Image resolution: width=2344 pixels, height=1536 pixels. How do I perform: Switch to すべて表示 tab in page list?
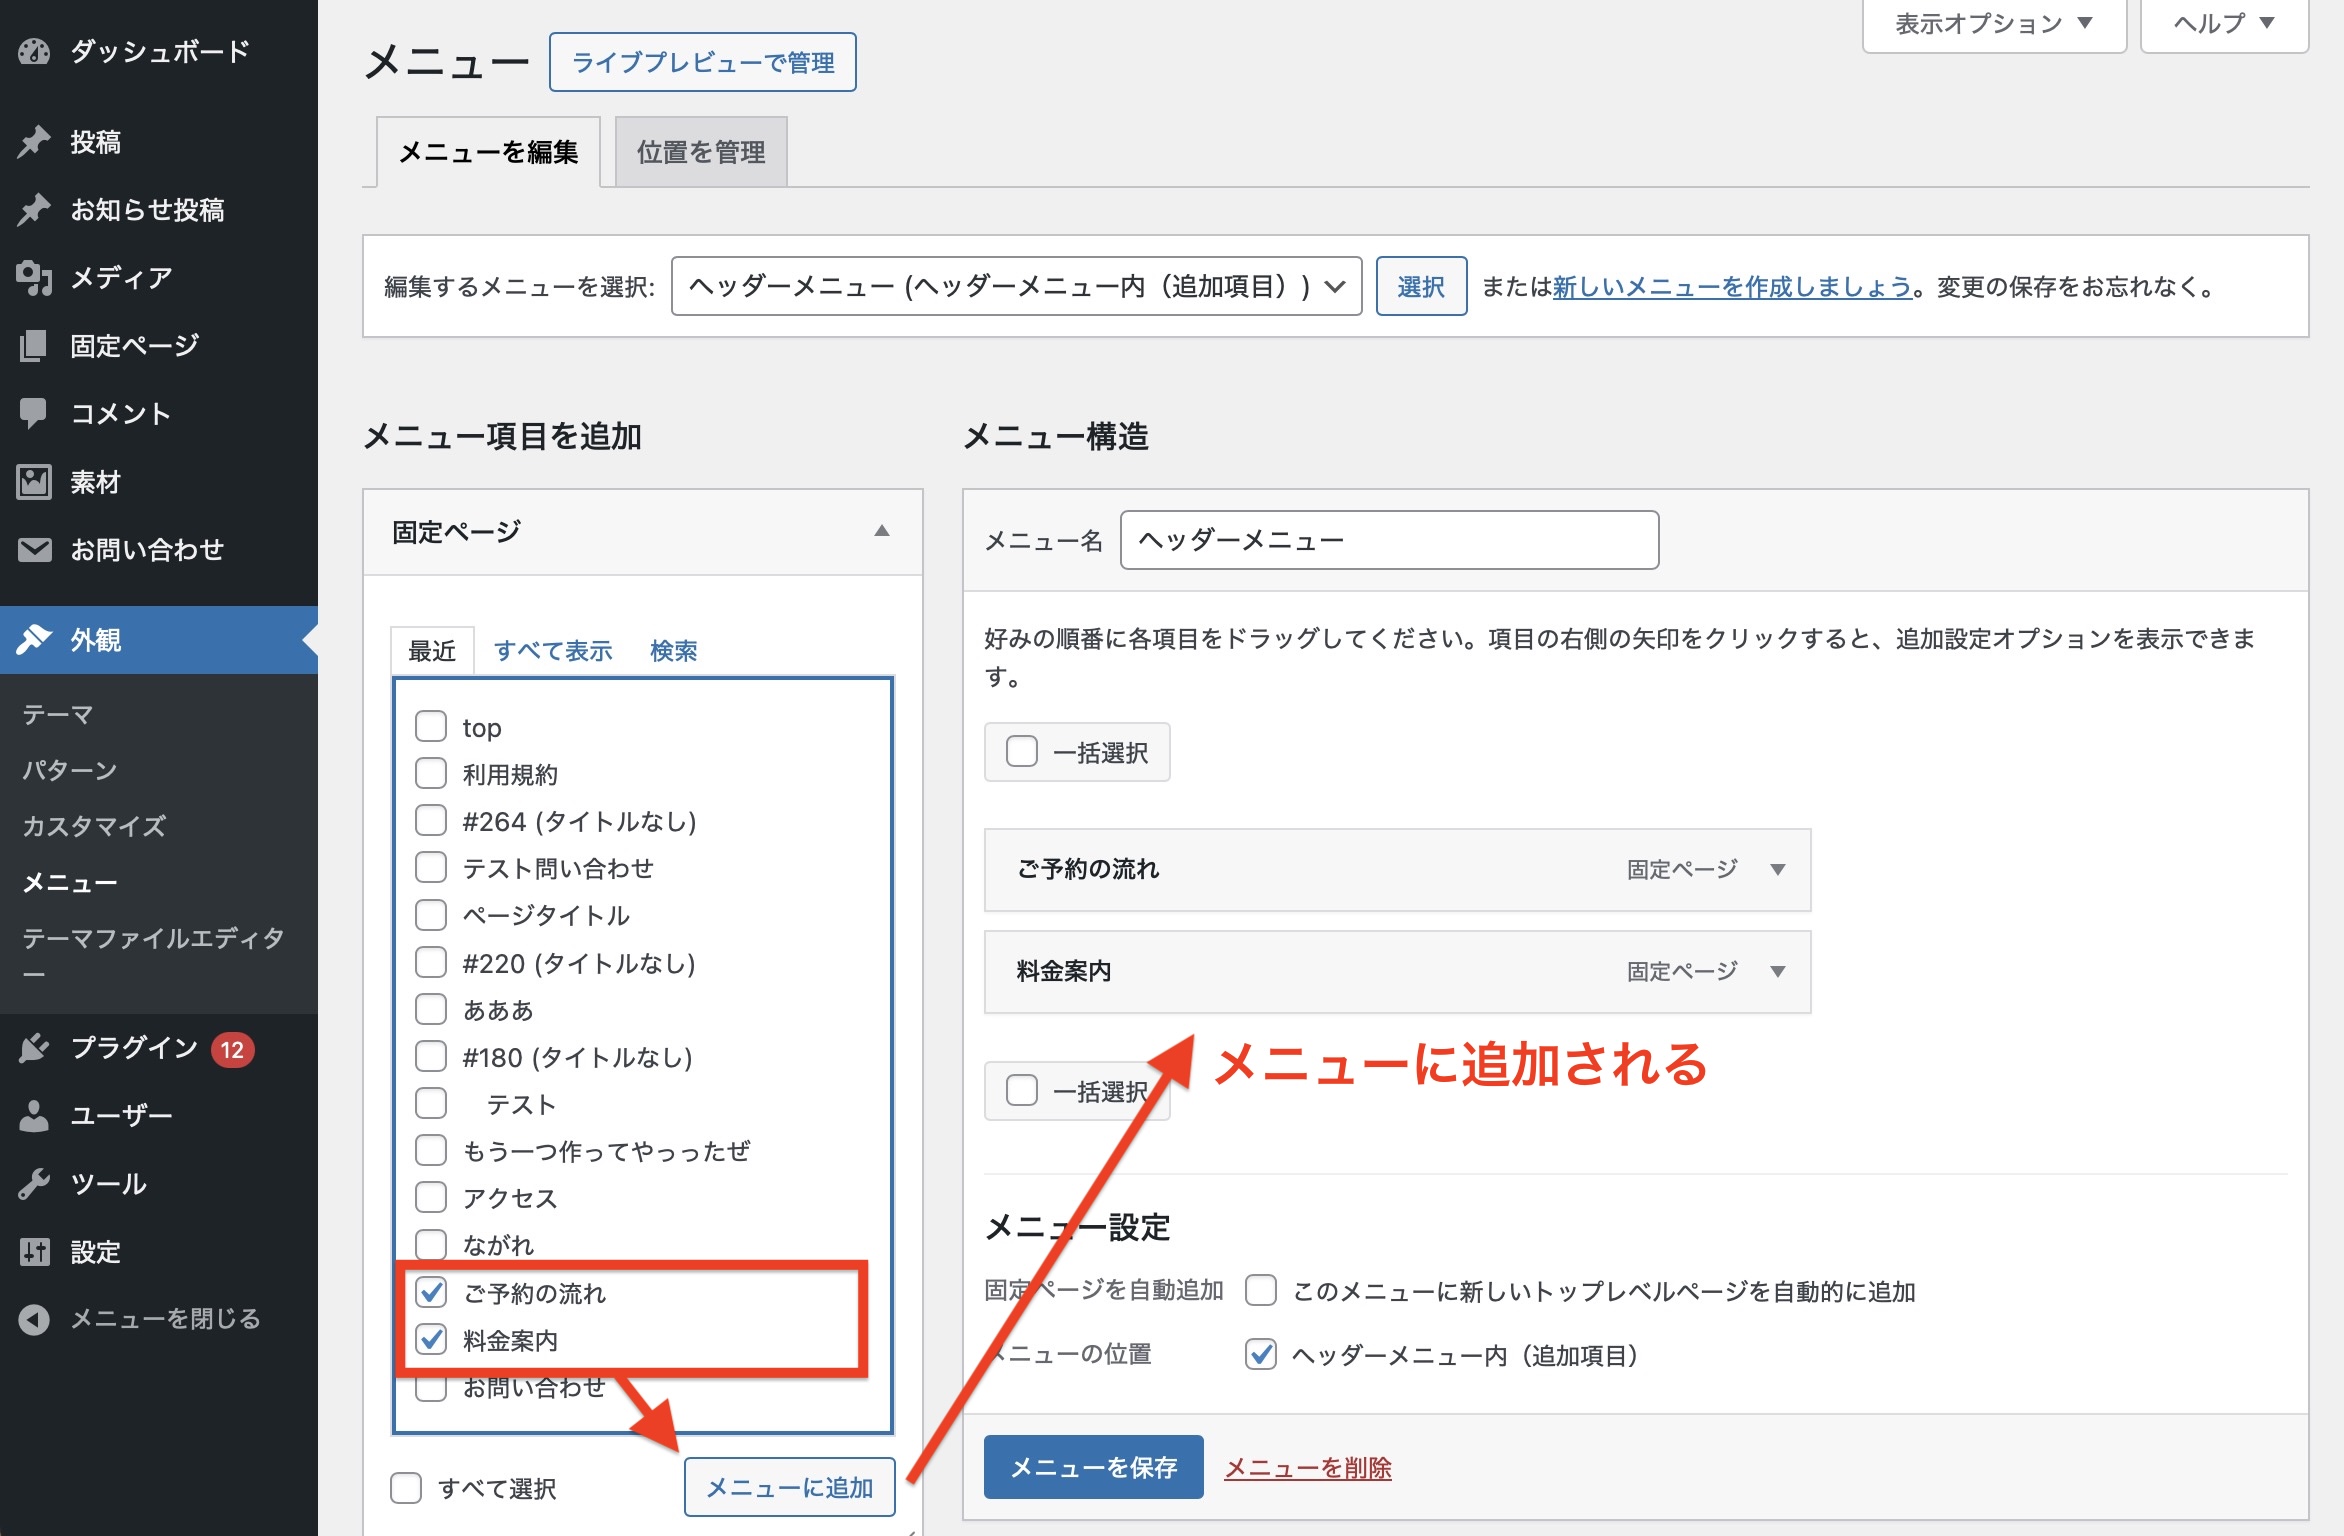pyautogui.click(x=553, y=651)
